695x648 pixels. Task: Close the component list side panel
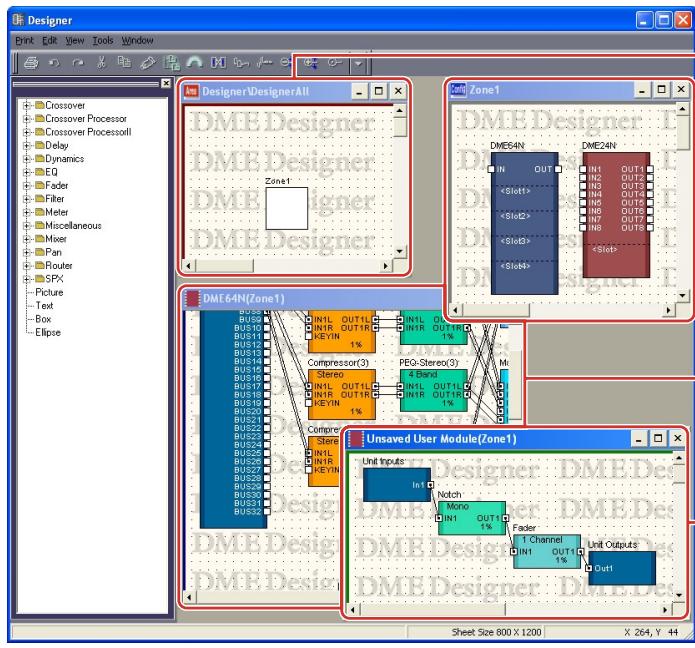pos(166,83)
